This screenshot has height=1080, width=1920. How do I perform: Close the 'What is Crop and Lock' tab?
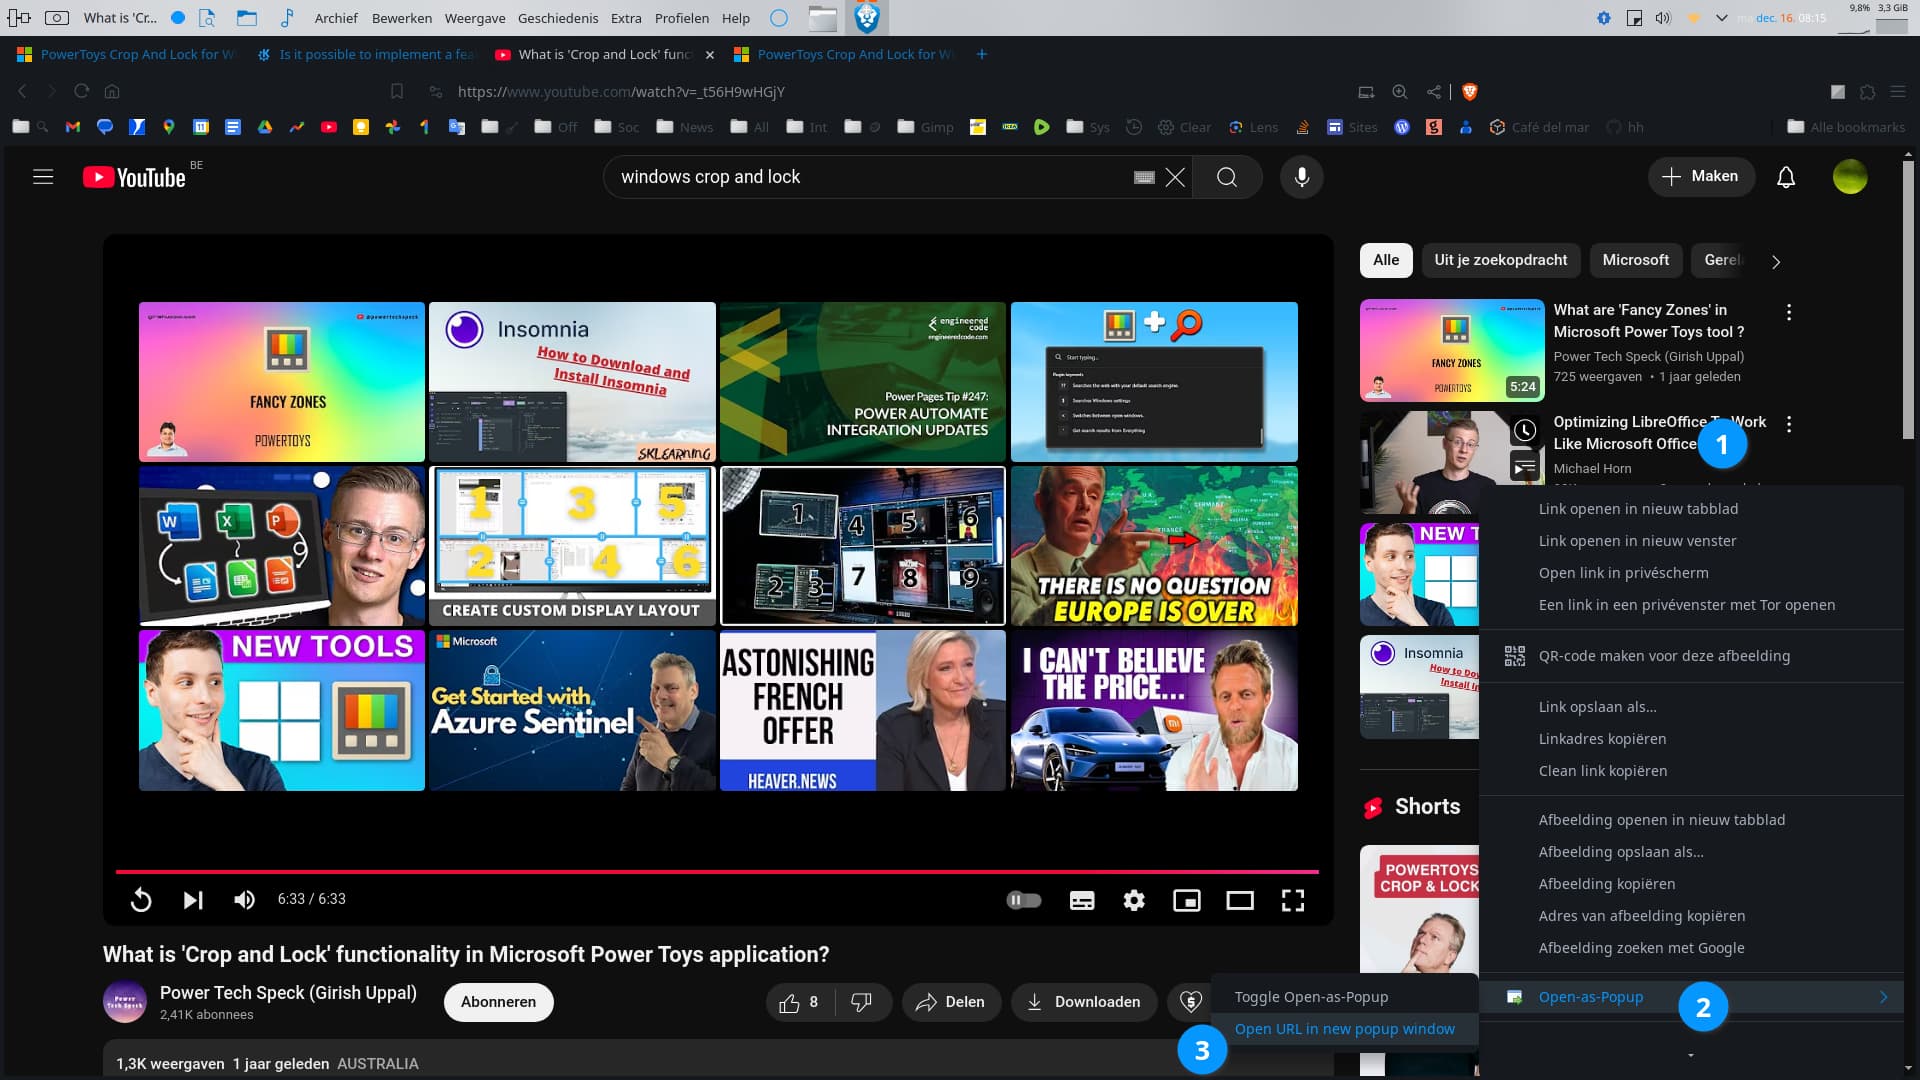(x=709, y=55)
